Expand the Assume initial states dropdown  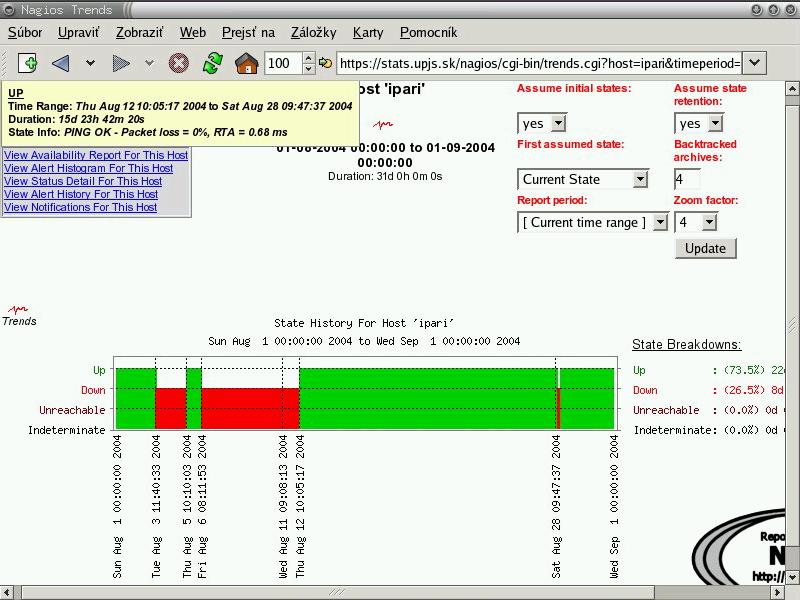[x=542, y=123]
